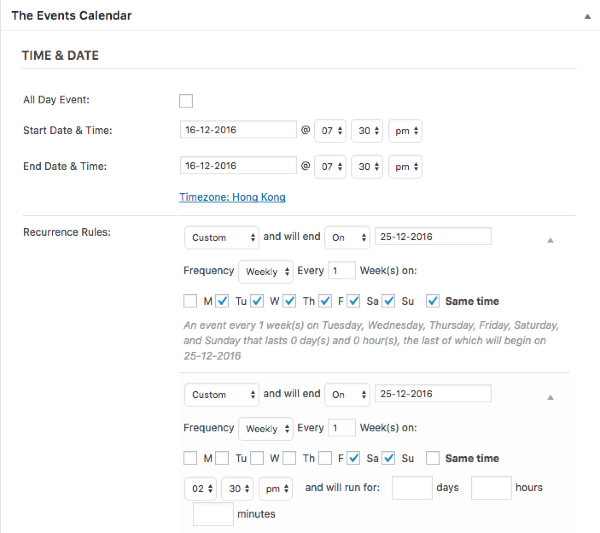The height and width of the screenshot is (533, 600).
Task: Uncheck Same time in first recurrence rule
Action: pyautogui.click(x=433, y=301)
